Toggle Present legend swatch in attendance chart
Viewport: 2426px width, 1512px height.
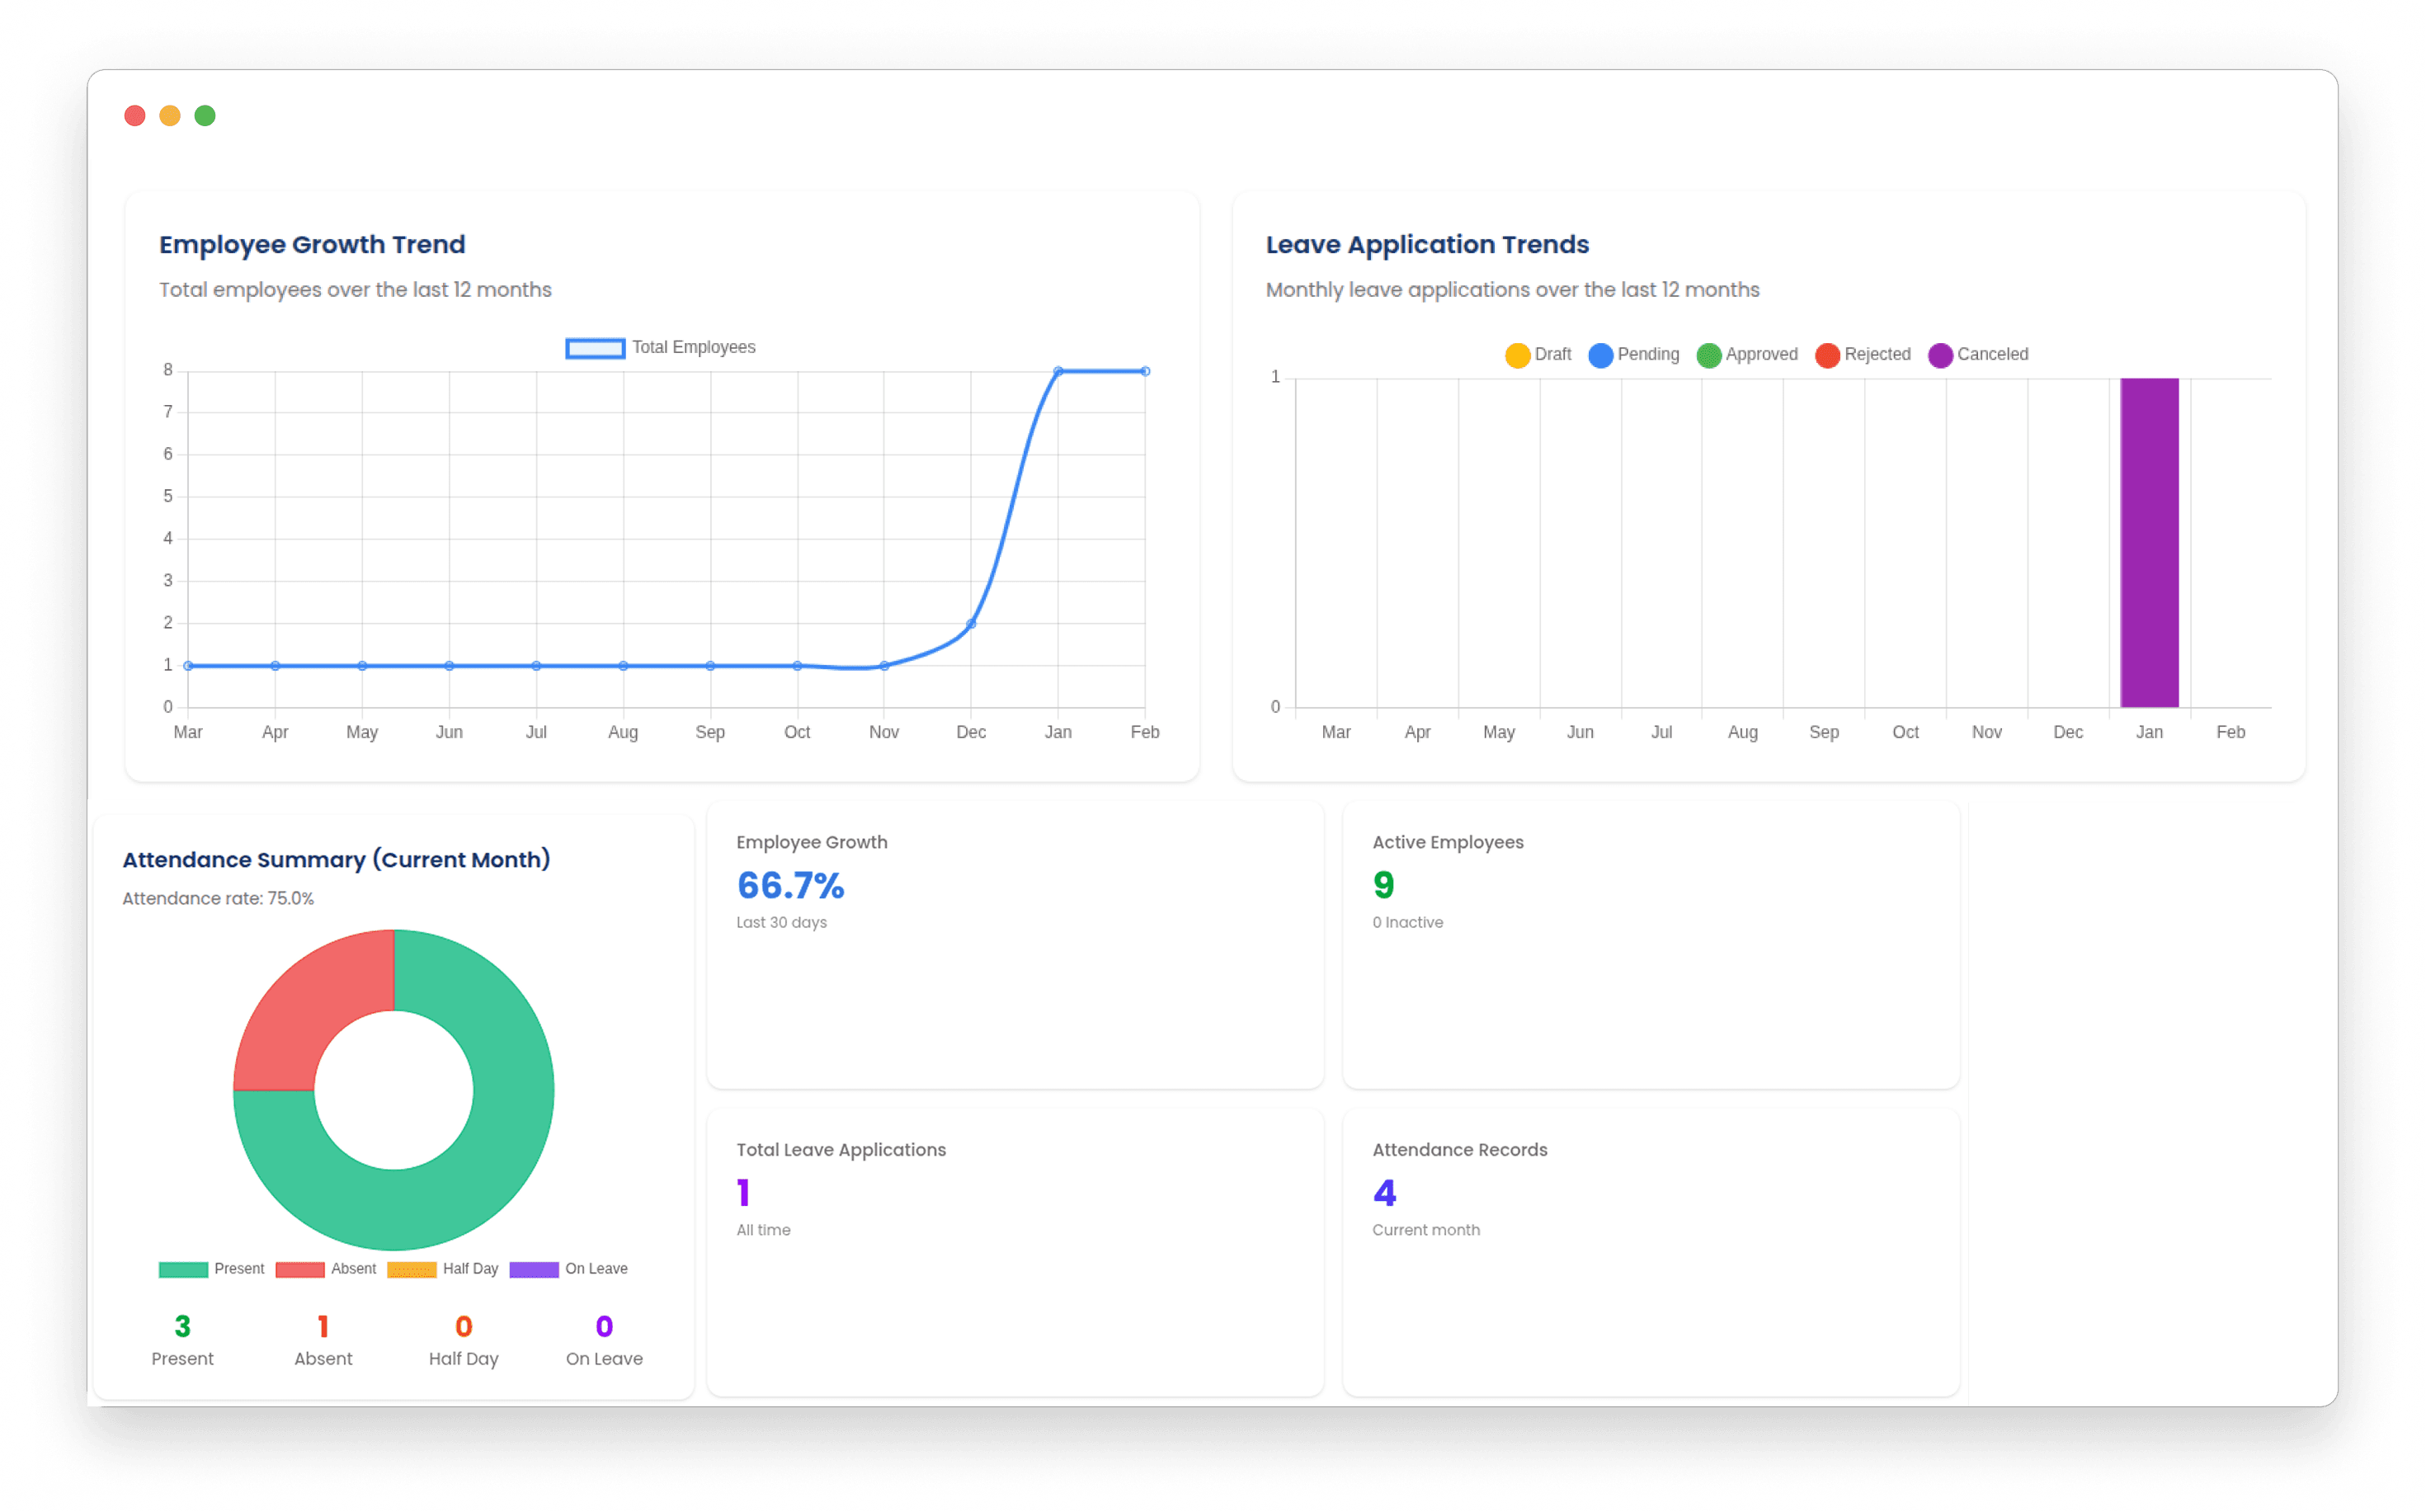(x=184, y=1269)
